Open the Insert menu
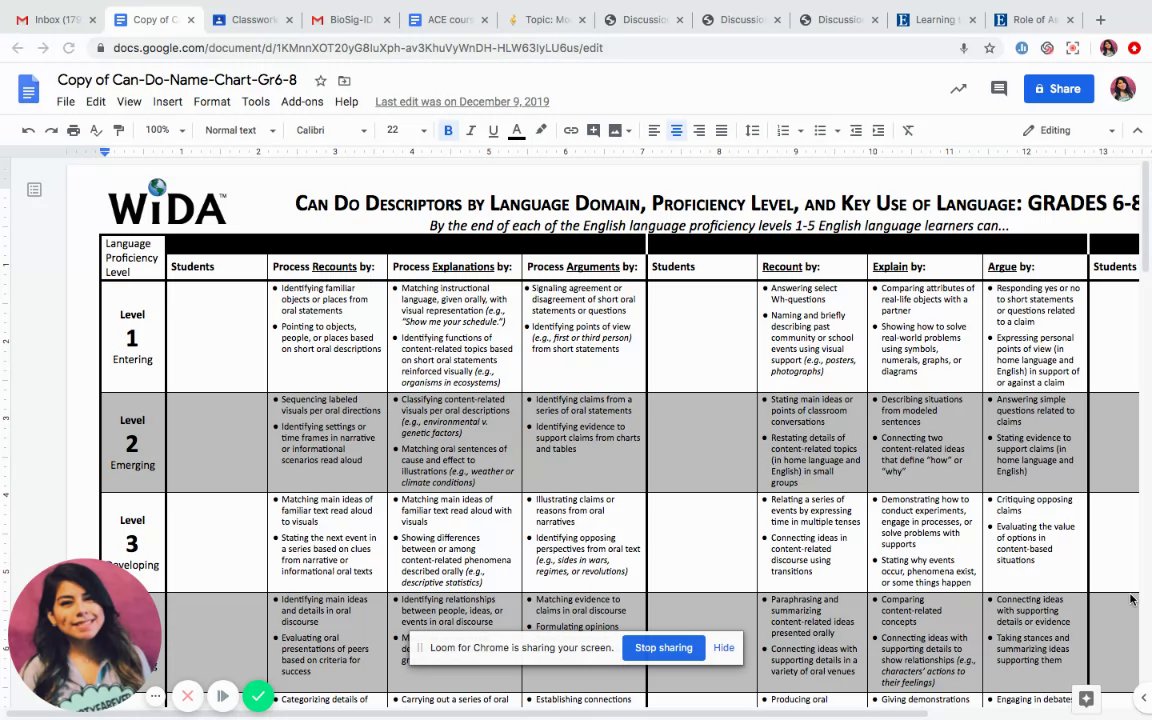The width and height of the screenshot is (1152, 720). 168,101
